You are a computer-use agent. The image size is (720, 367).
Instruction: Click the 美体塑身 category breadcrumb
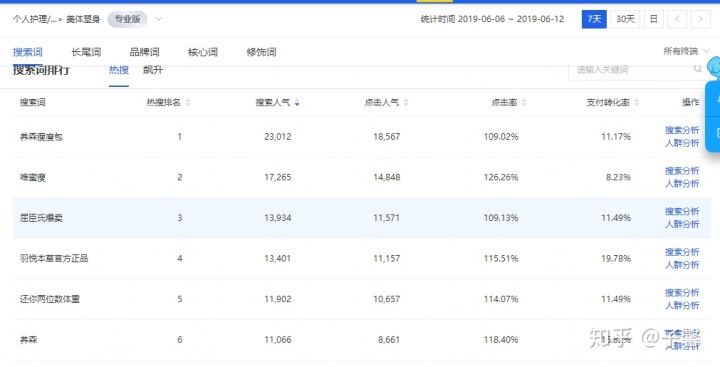click(x=83, y=19)
